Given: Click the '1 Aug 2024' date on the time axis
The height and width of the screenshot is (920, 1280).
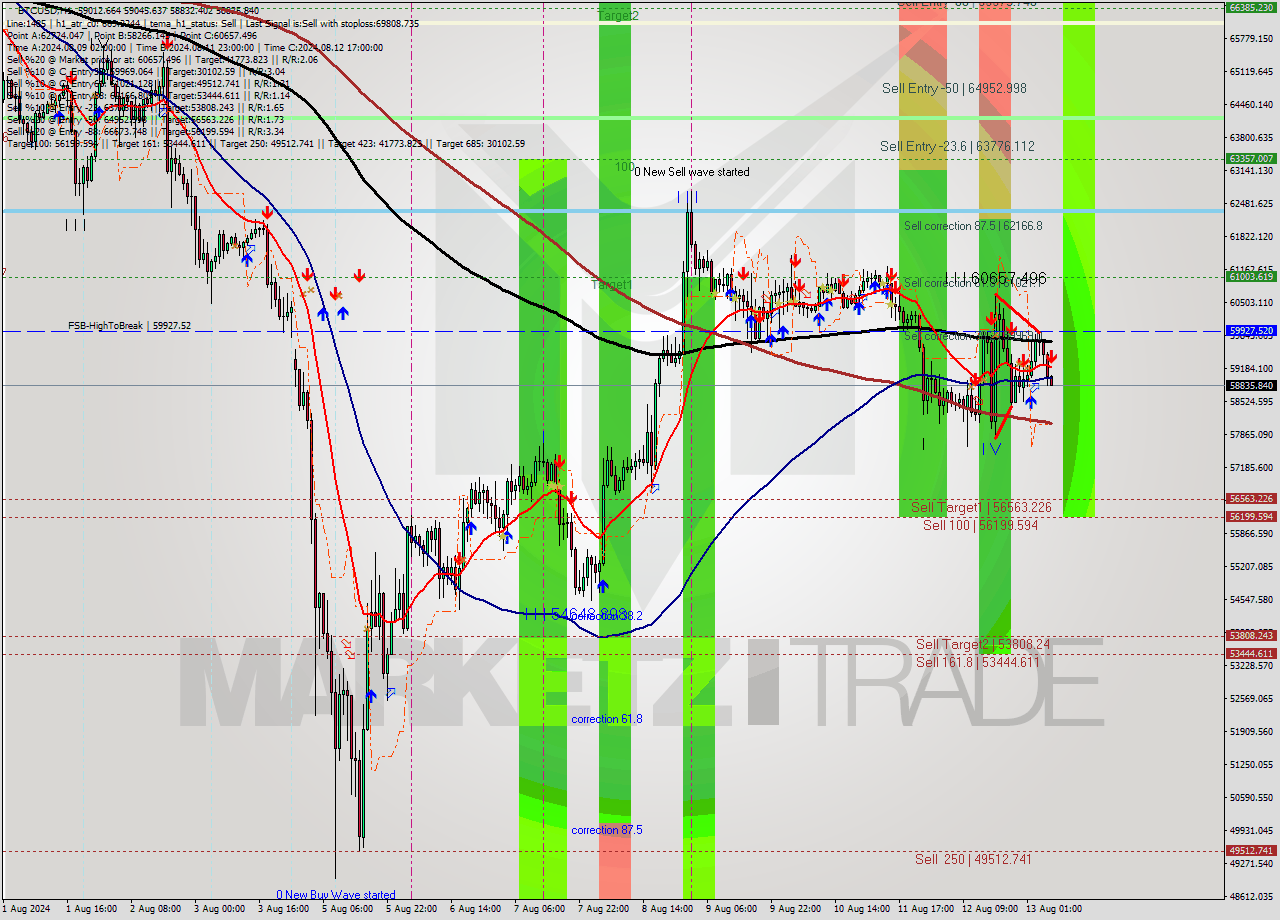Looking at the screenshot, I should point(25,909).
